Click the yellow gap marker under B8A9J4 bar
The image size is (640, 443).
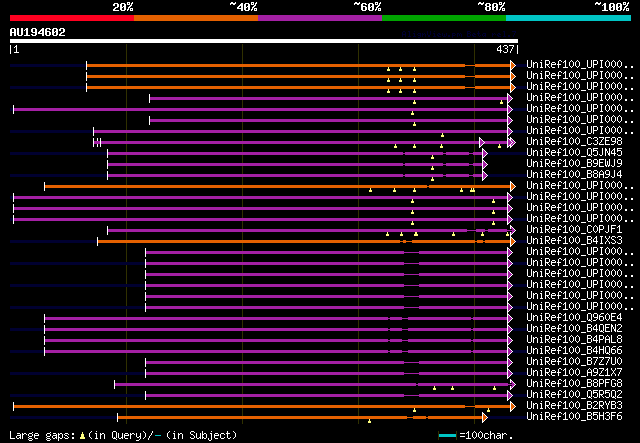click(432, 179)
